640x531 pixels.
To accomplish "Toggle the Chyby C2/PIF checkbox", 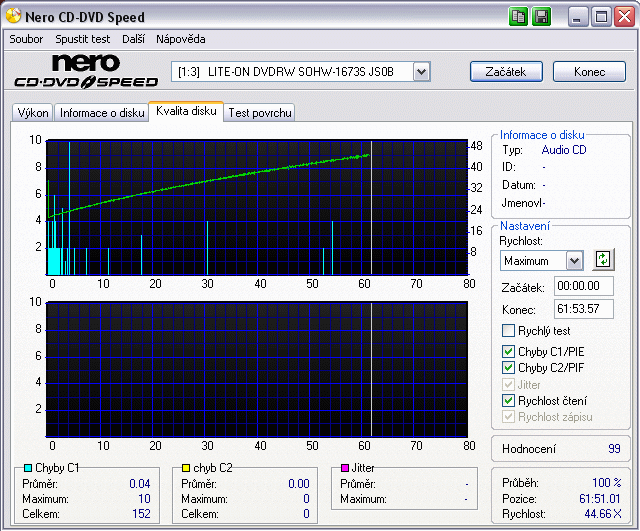I will point(508,368).
